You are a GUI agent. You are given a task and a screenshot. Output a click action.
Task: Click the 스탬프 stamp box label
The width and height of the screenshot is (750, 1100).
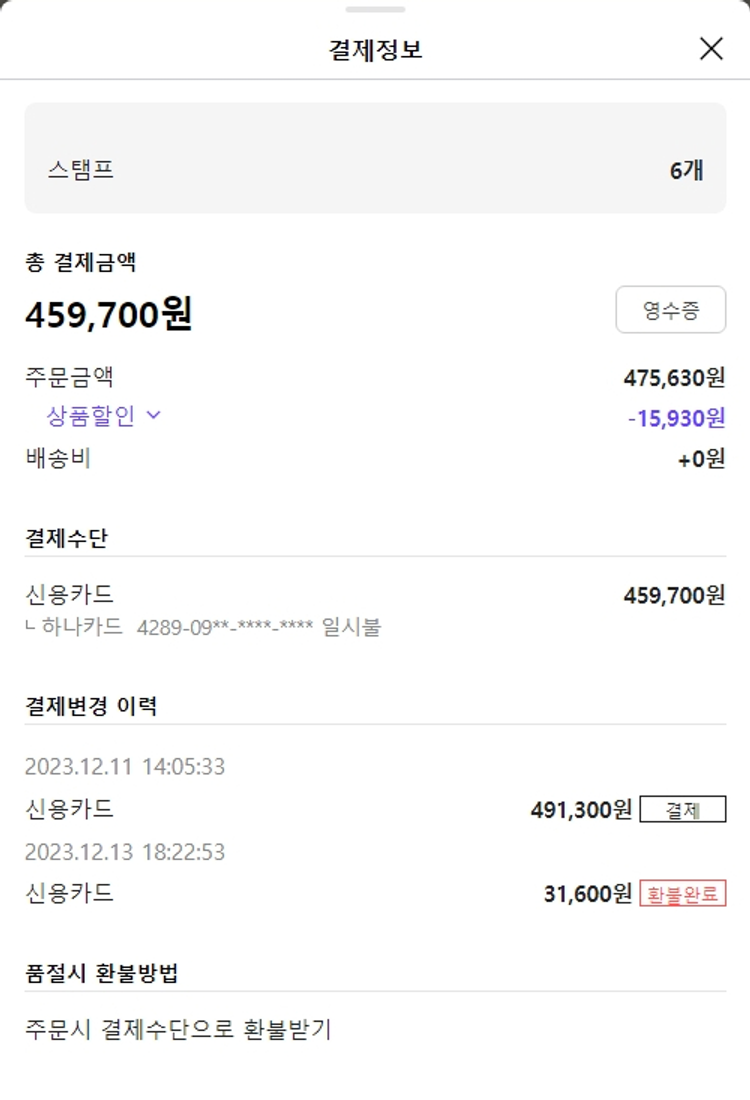coord(80,170)
